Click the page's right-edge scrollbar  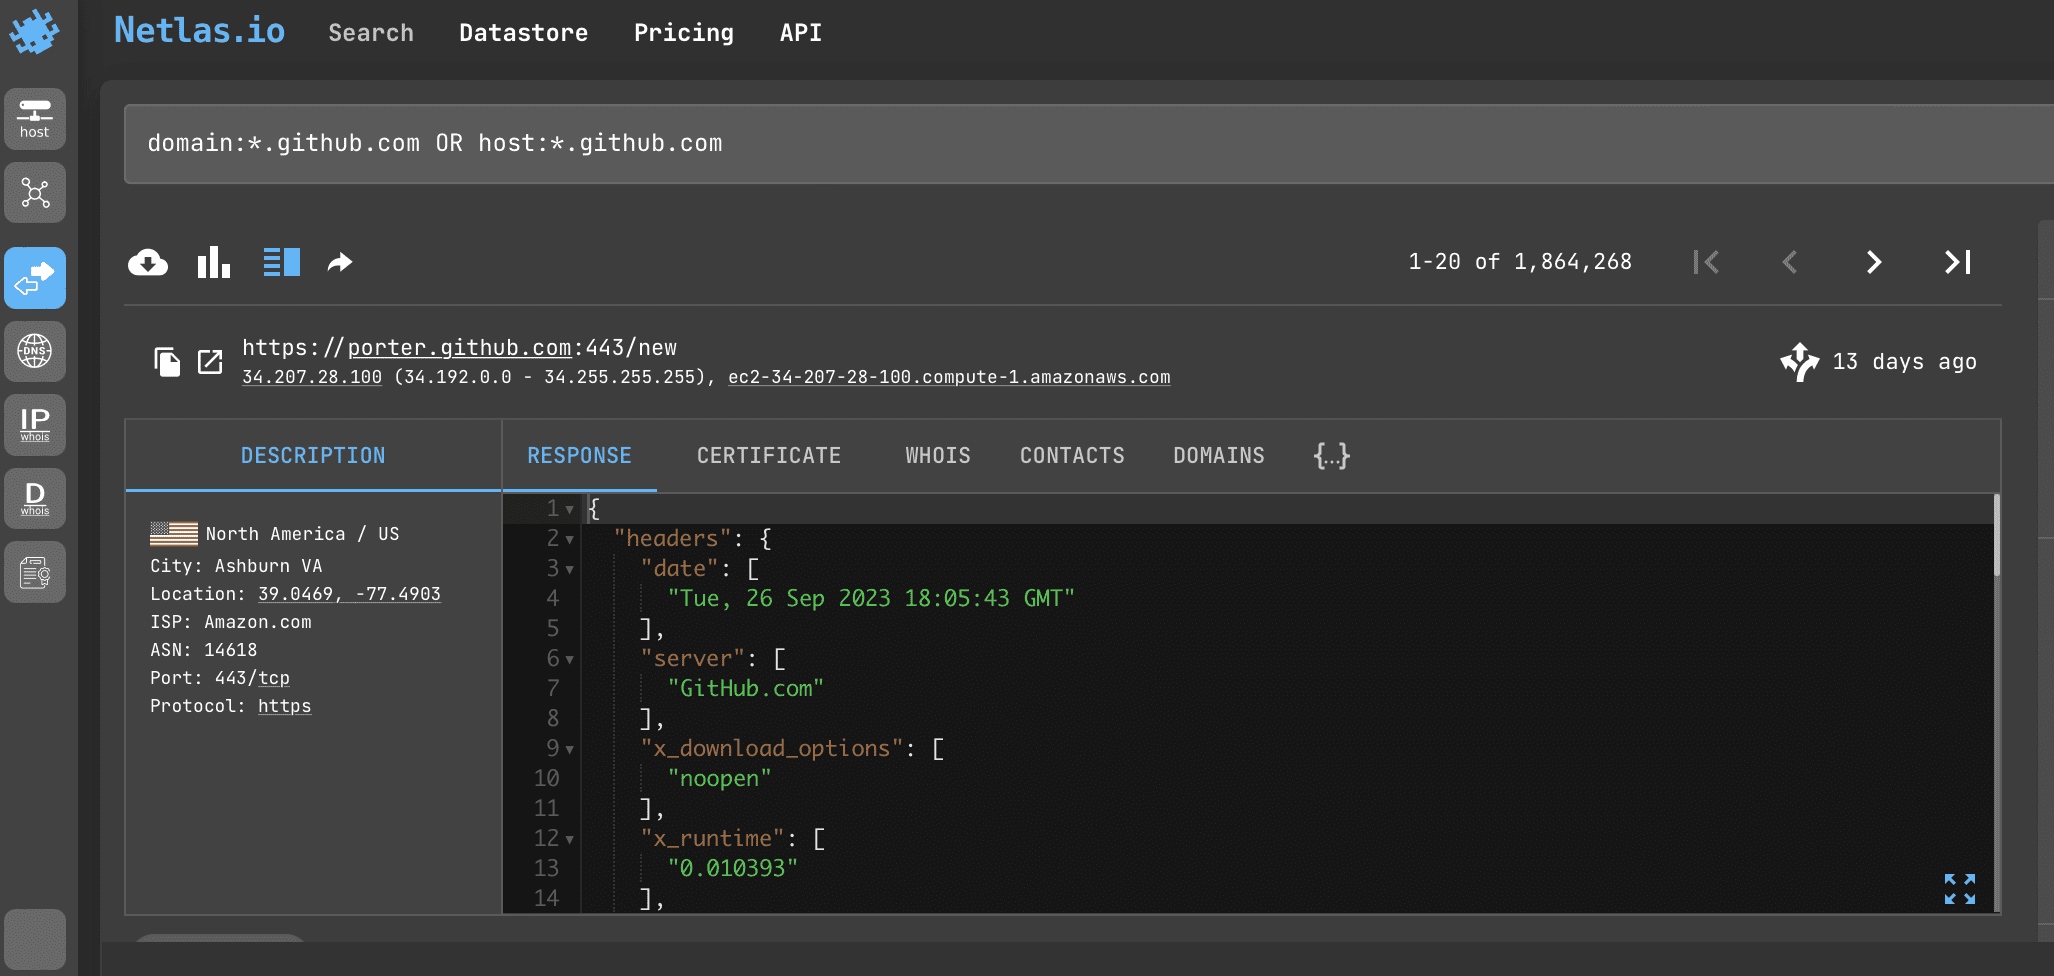click(x=2046, y=580)
